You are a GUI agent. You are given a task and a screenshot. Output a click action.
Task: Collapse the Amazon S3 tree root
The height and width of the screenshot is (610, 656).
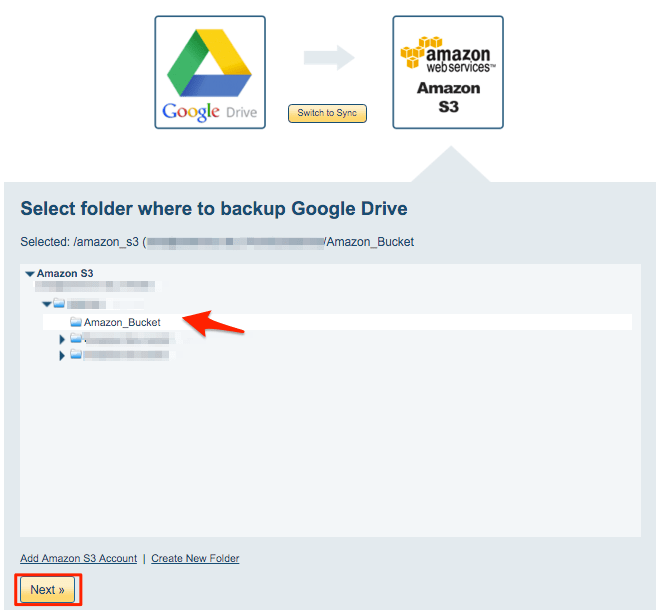point(30,274)
